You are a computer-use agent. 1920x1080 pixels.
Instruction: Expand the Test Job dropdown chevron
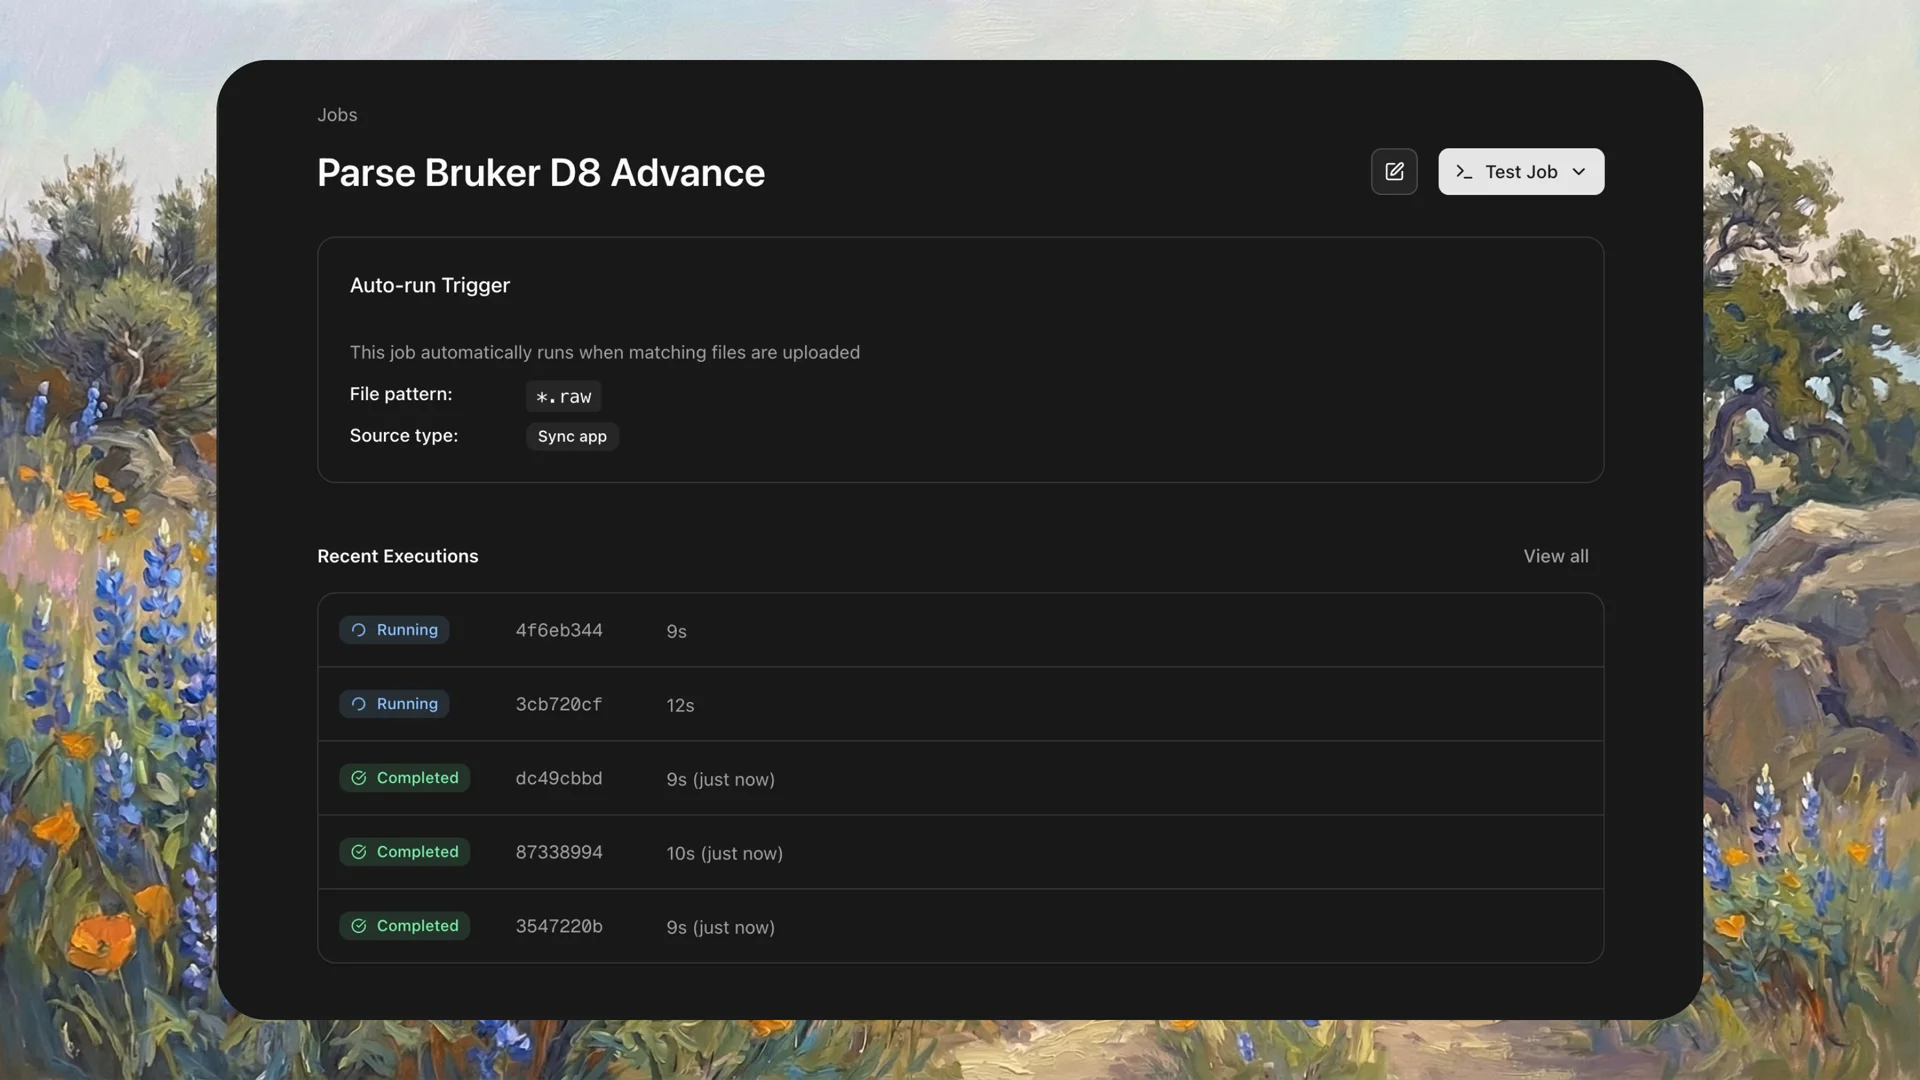tap(1580, 171)
